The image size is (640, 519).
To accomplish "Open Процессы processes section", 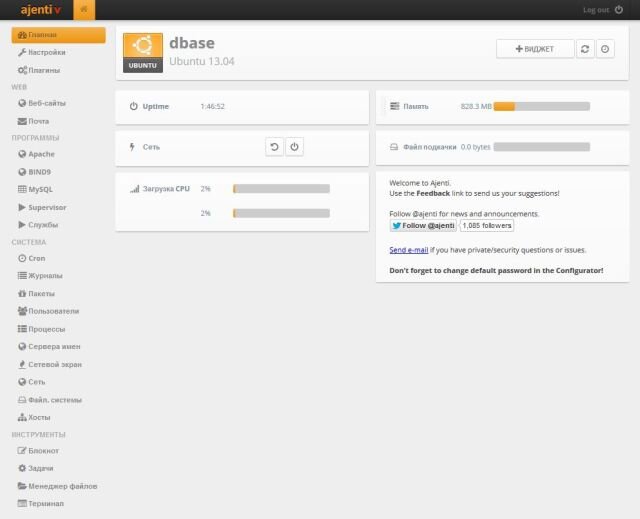I will point(41,329).
